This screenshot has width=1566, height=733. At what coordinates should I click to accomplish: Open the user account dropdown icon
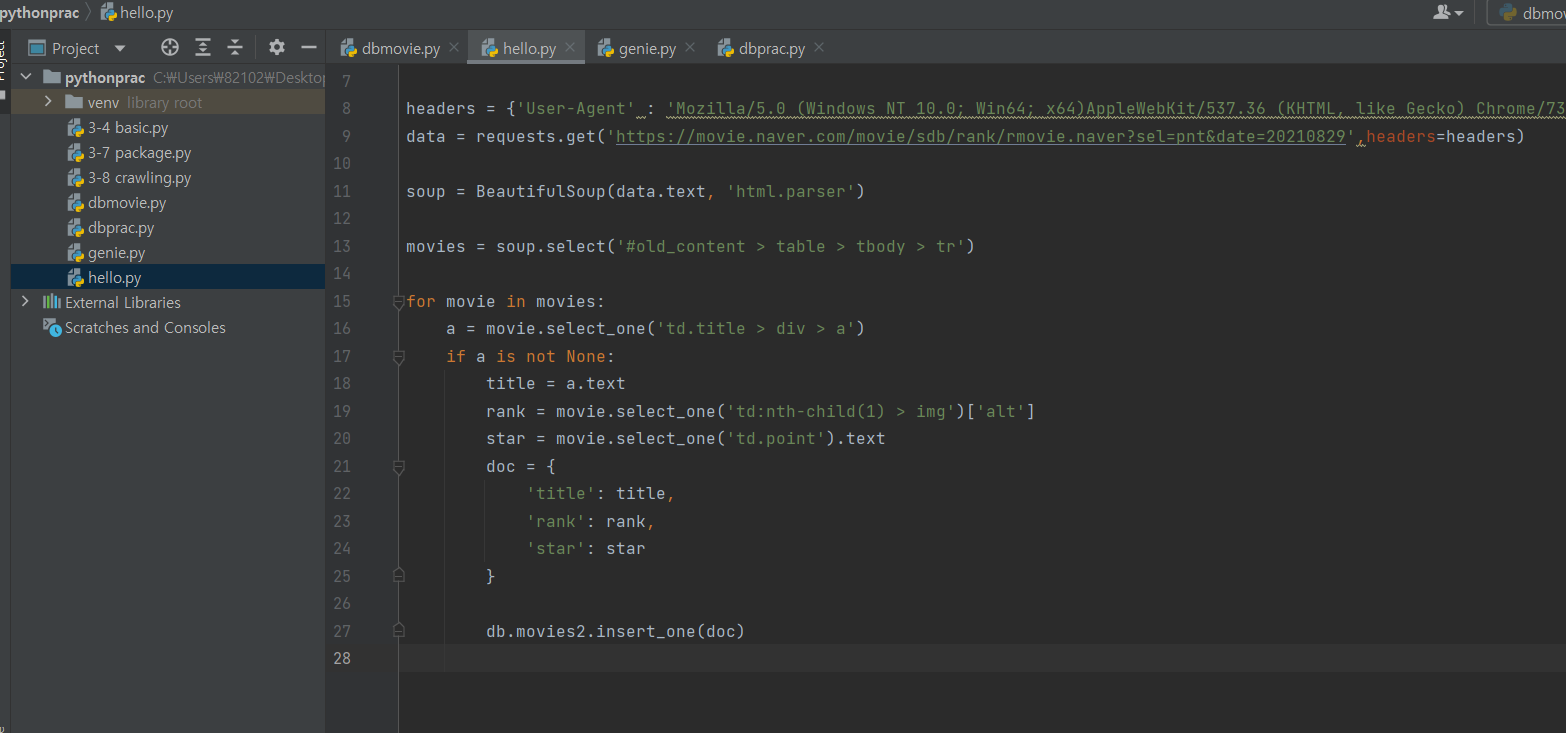click(x=1448, y=13)
